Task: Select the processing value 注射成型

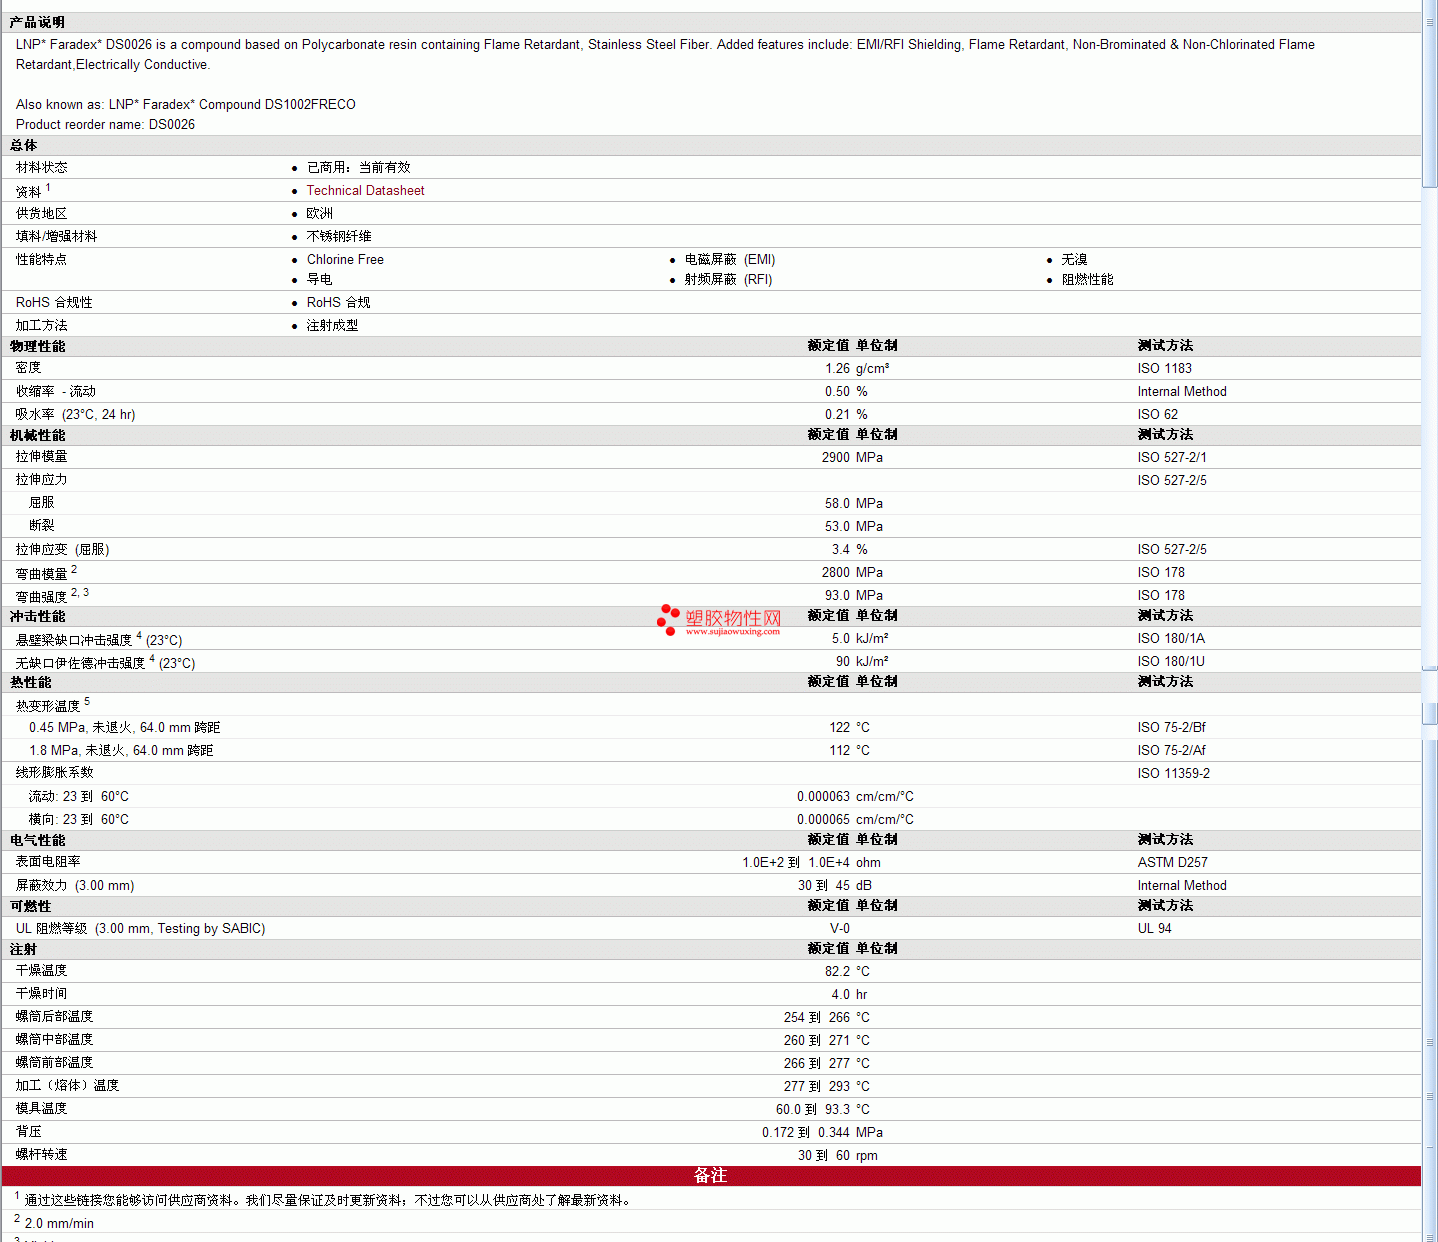Action: [x=332, y=325]
